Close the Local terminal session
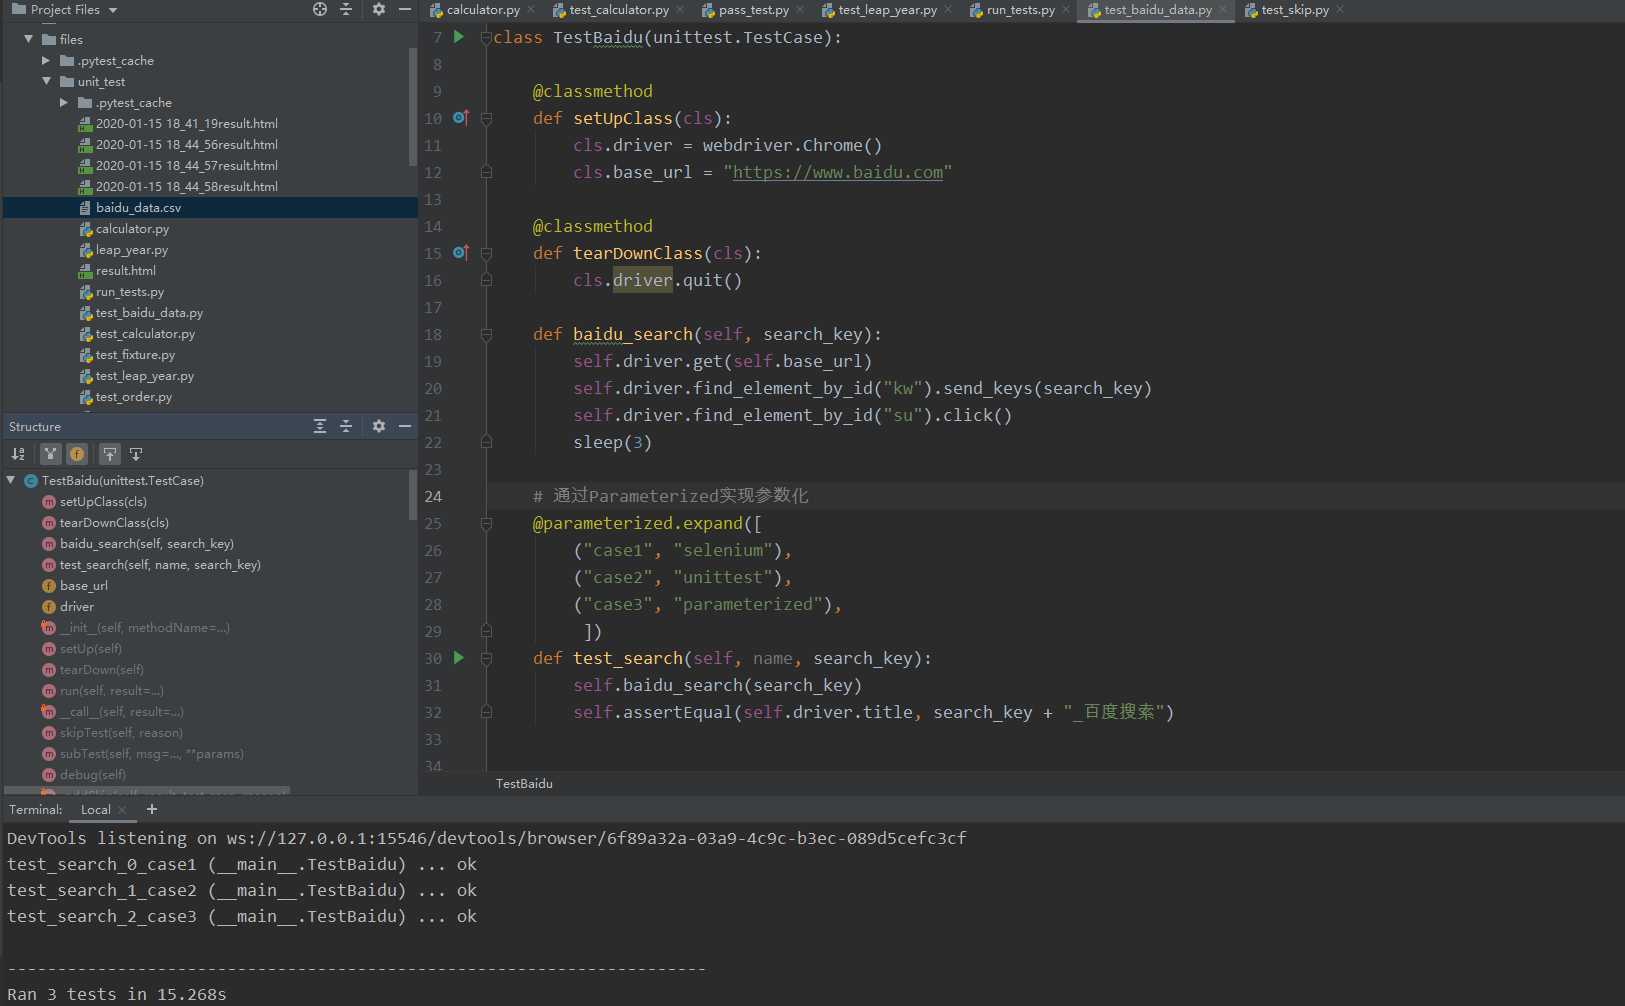Viewport: 1625px width, 1006px height. [122, 810]
